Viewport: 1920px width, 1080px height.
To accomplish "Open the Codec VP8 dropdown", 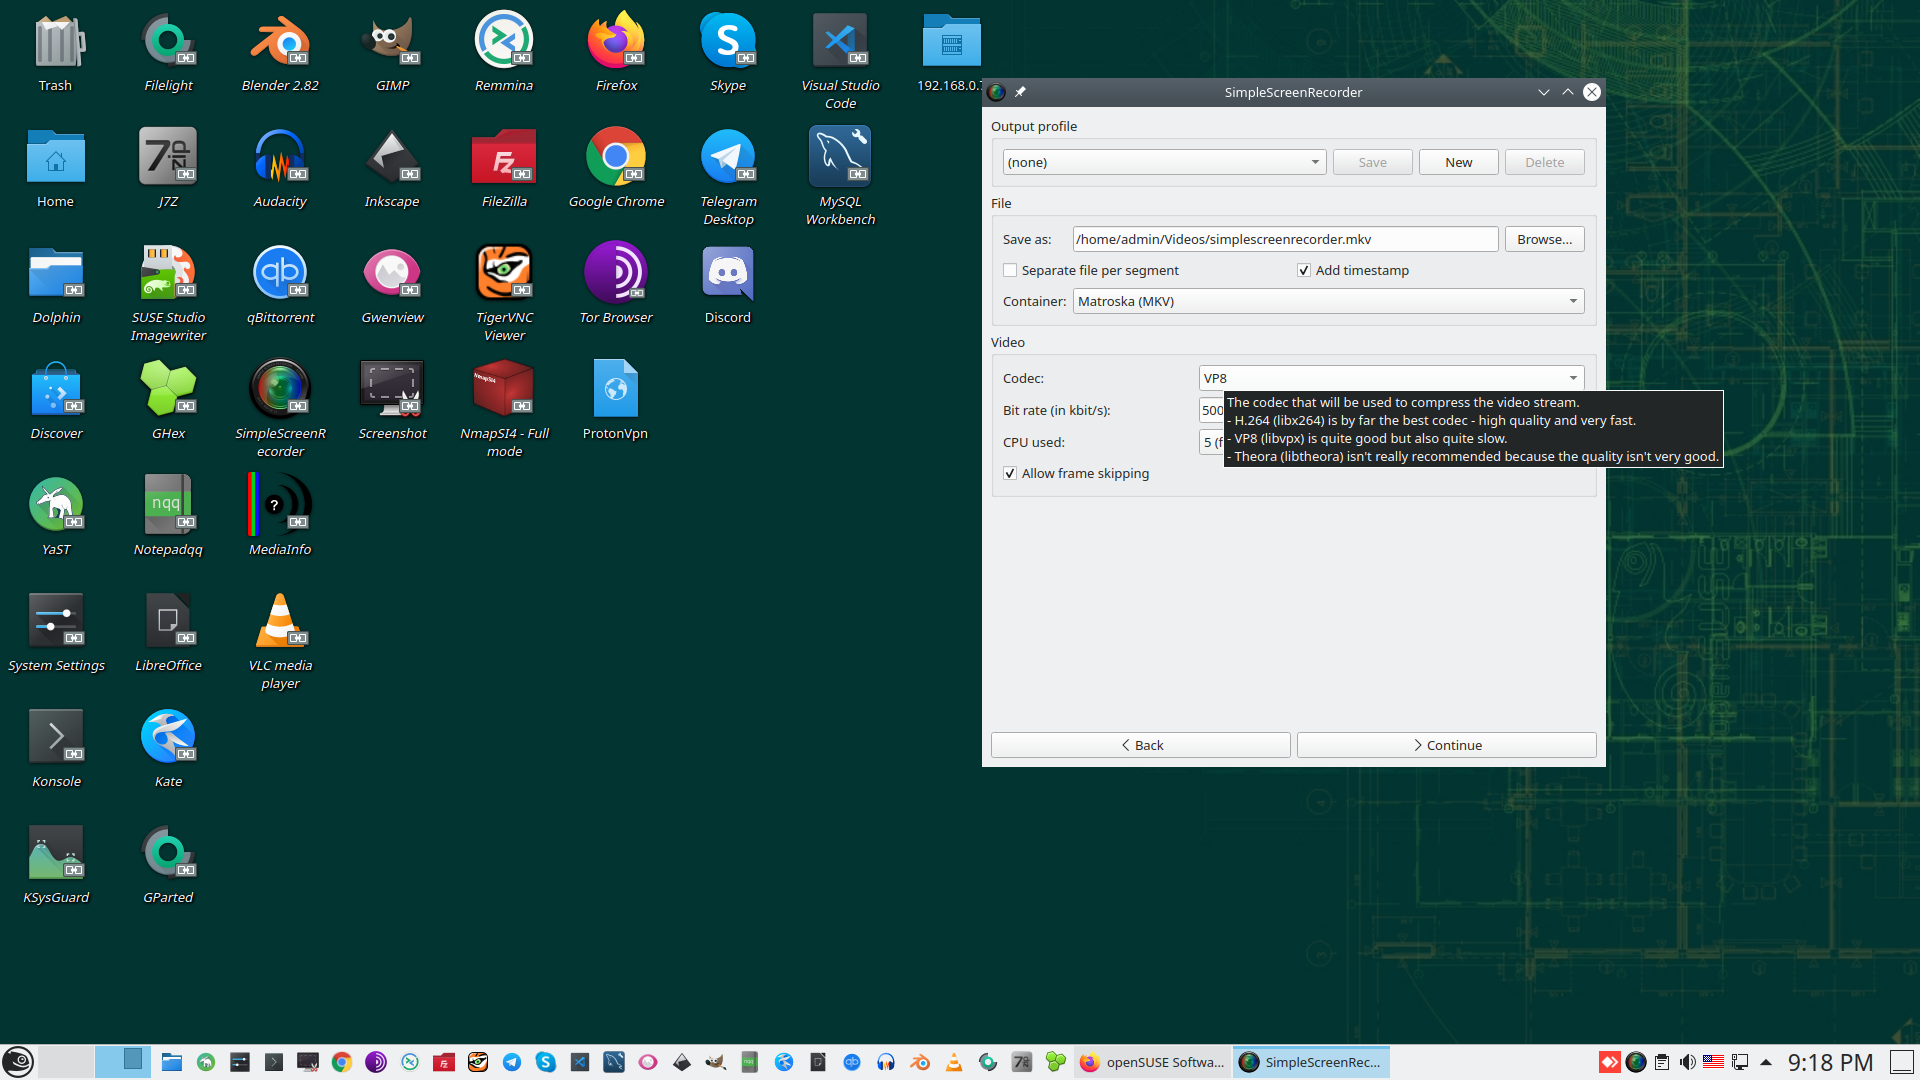I will coord(1390,379).
